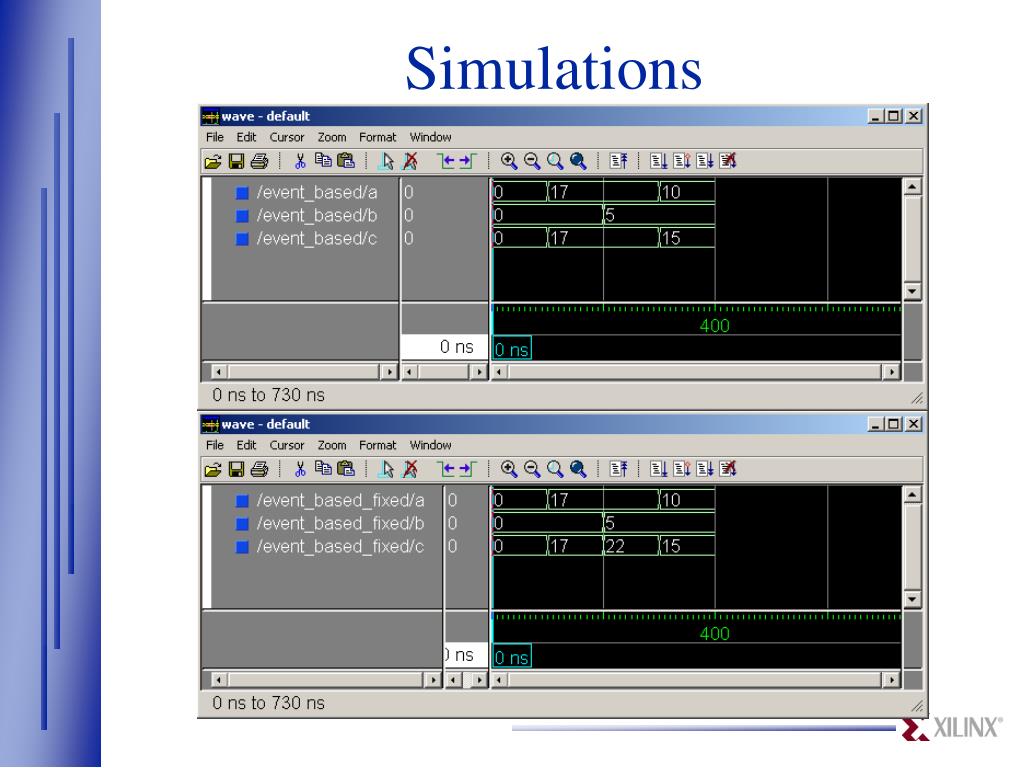
Task: Click Zoom In magnifier in event_based wave window
Action: tap(509, 161)
